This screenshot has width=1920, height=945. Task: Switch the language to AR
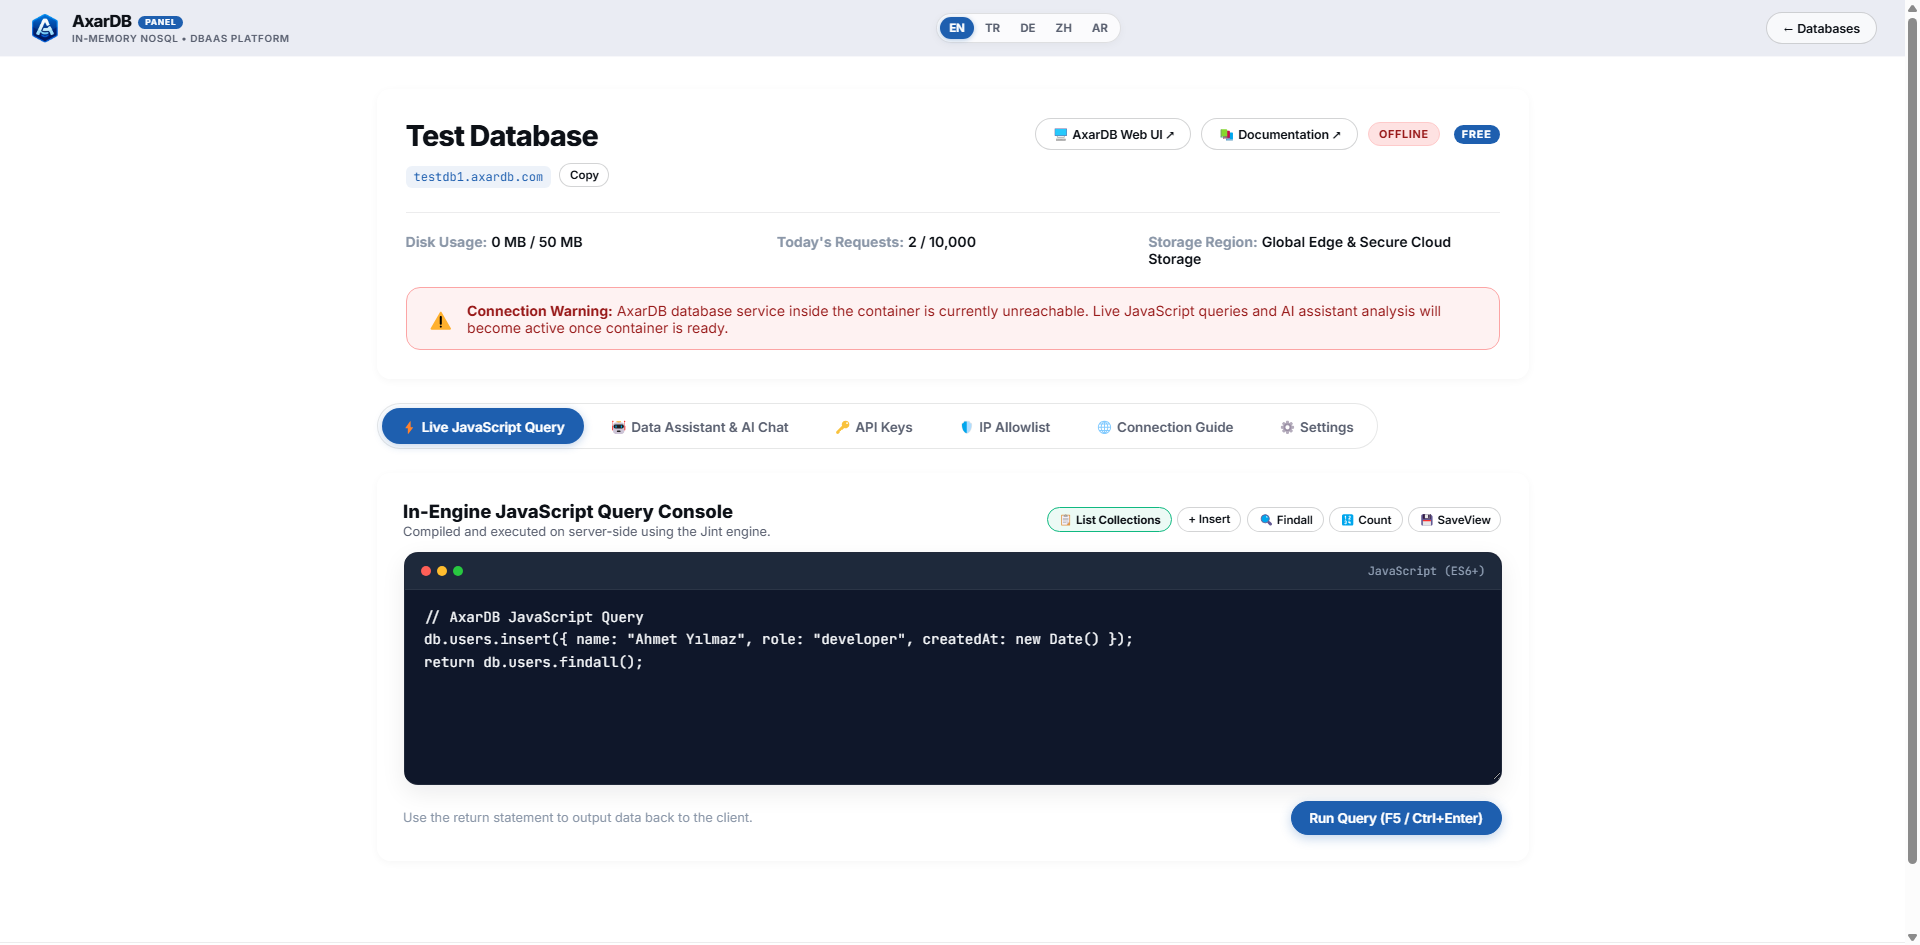1099,28
